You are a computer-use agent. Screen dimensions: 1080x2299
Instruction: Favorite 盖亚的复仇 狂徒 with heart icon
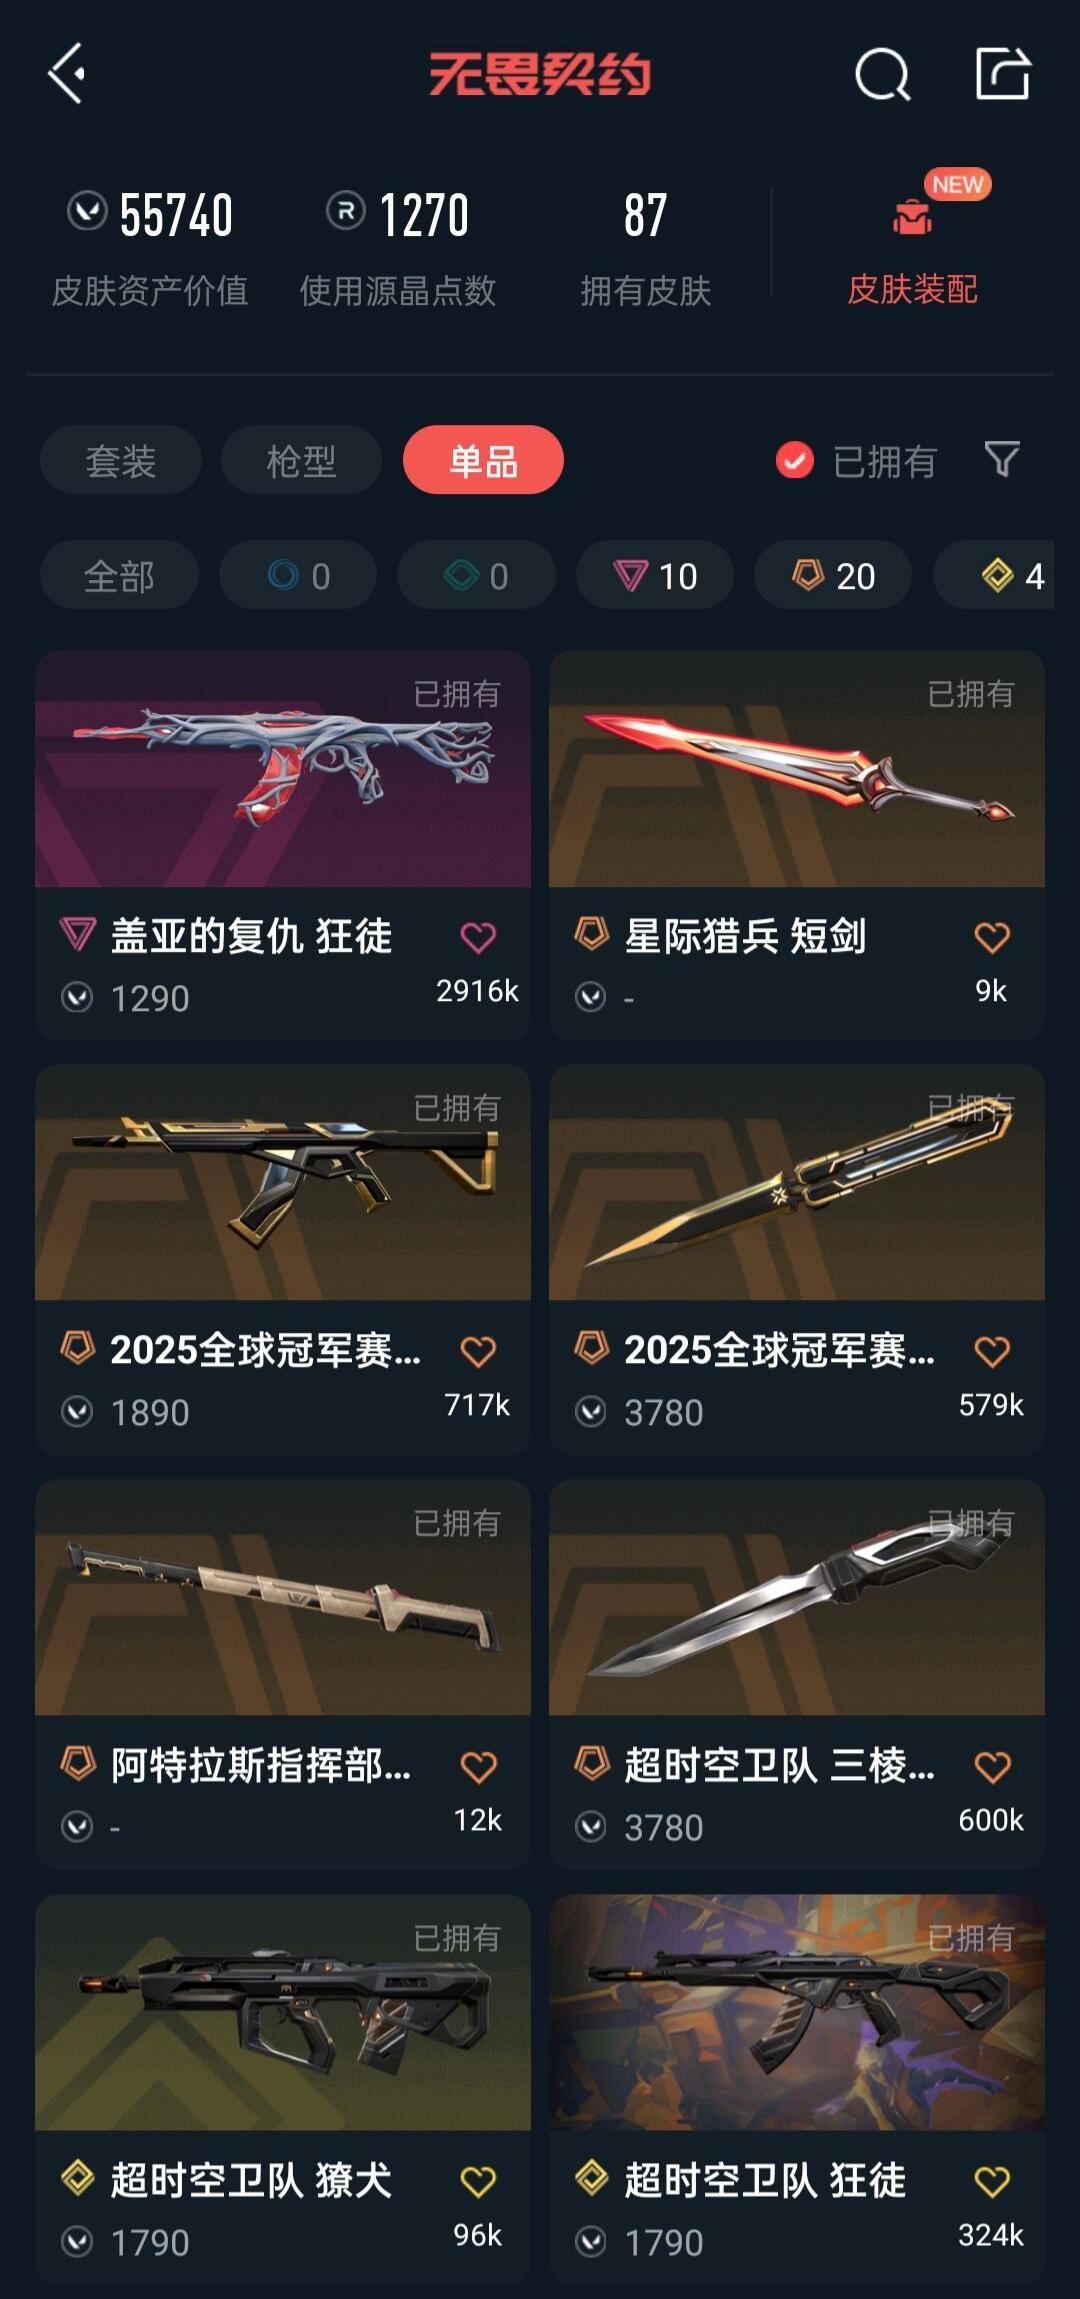(478, 937)
